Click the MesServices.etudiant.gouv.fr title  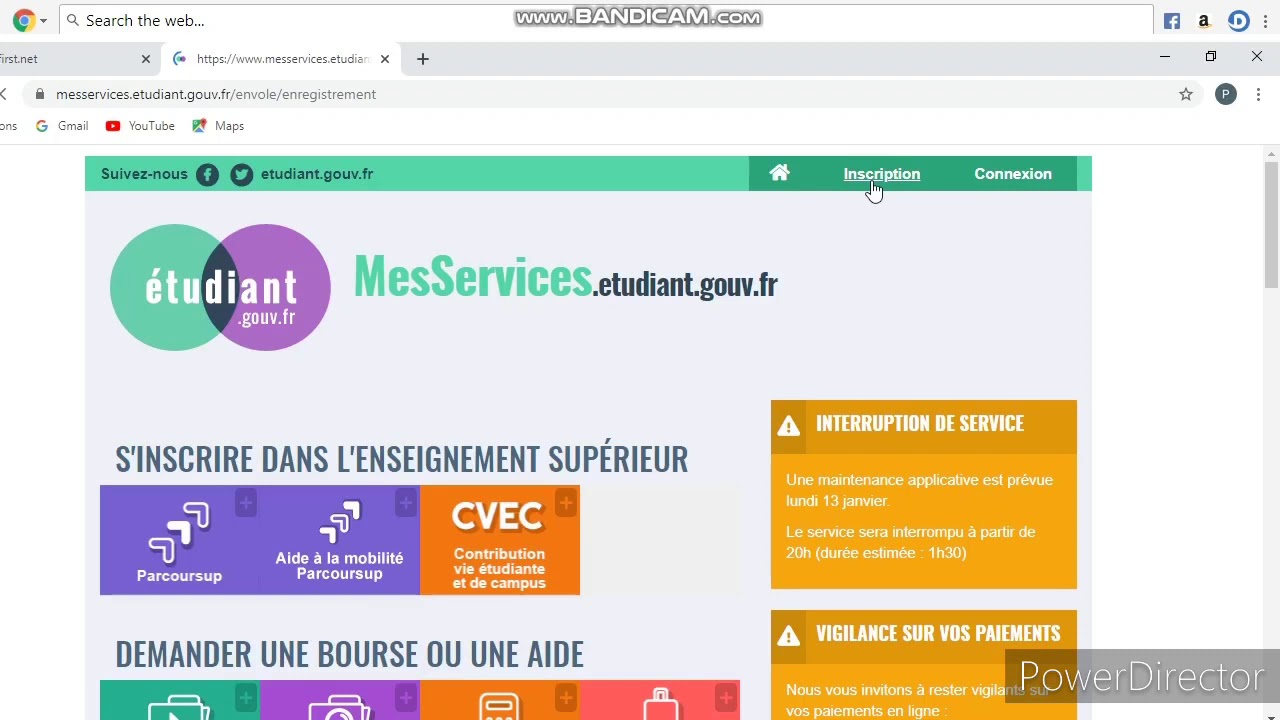click(x=566, y=277)
